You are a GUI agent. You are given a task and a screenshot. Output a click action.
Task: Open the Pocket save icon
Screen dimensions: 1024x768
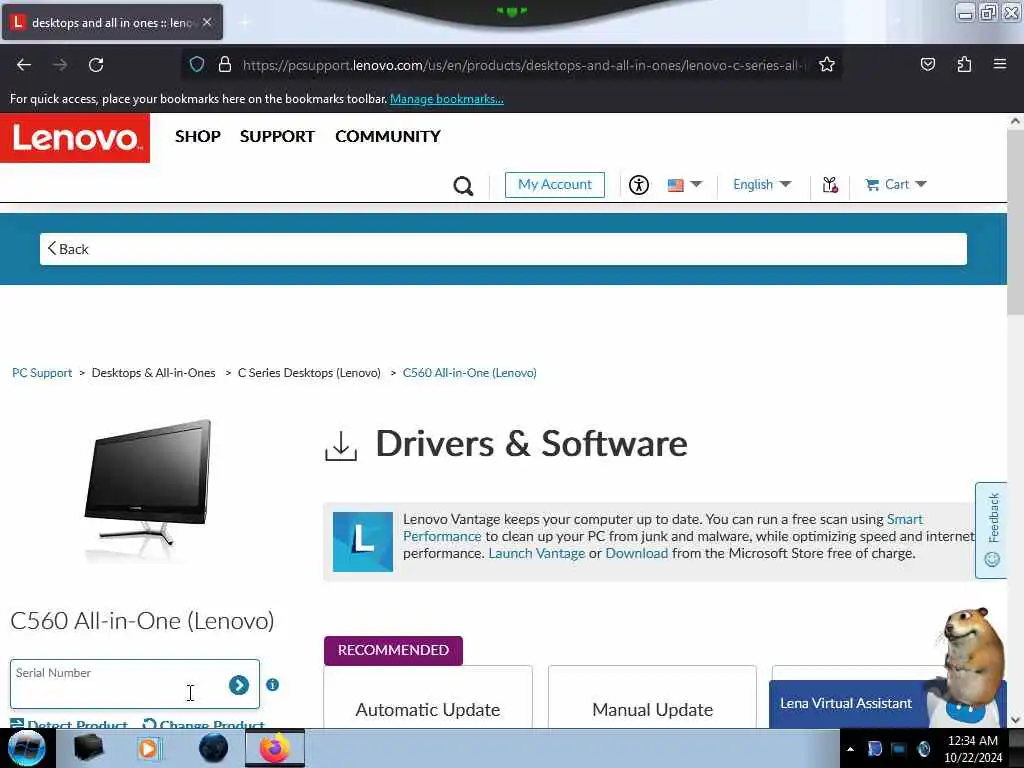pos(928,65)
